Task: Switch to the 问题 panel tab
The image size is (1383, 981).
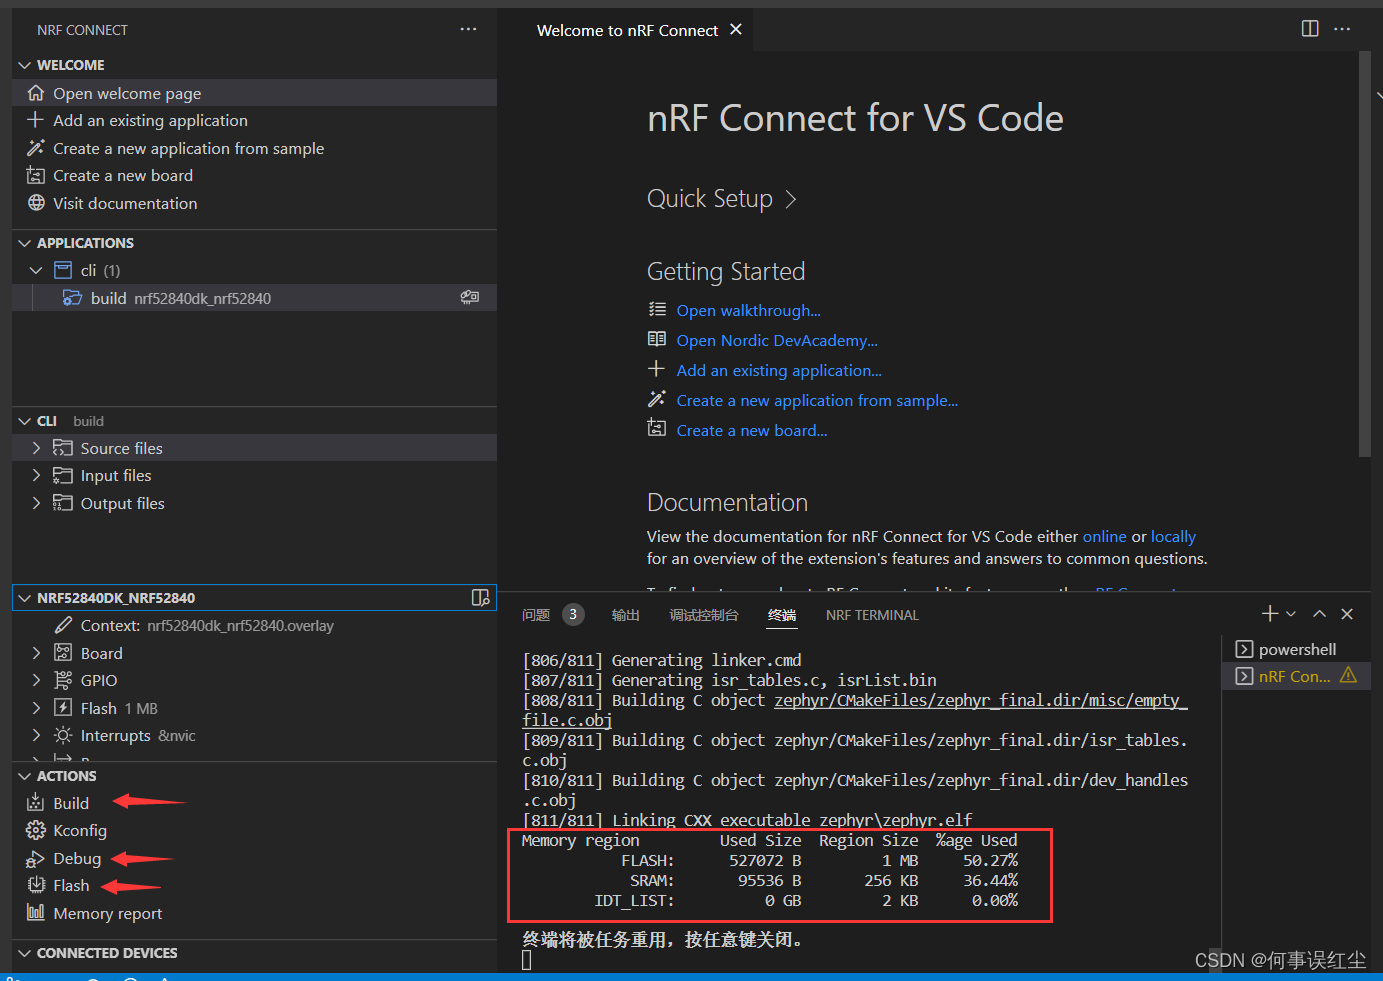Action: [536, 615]
